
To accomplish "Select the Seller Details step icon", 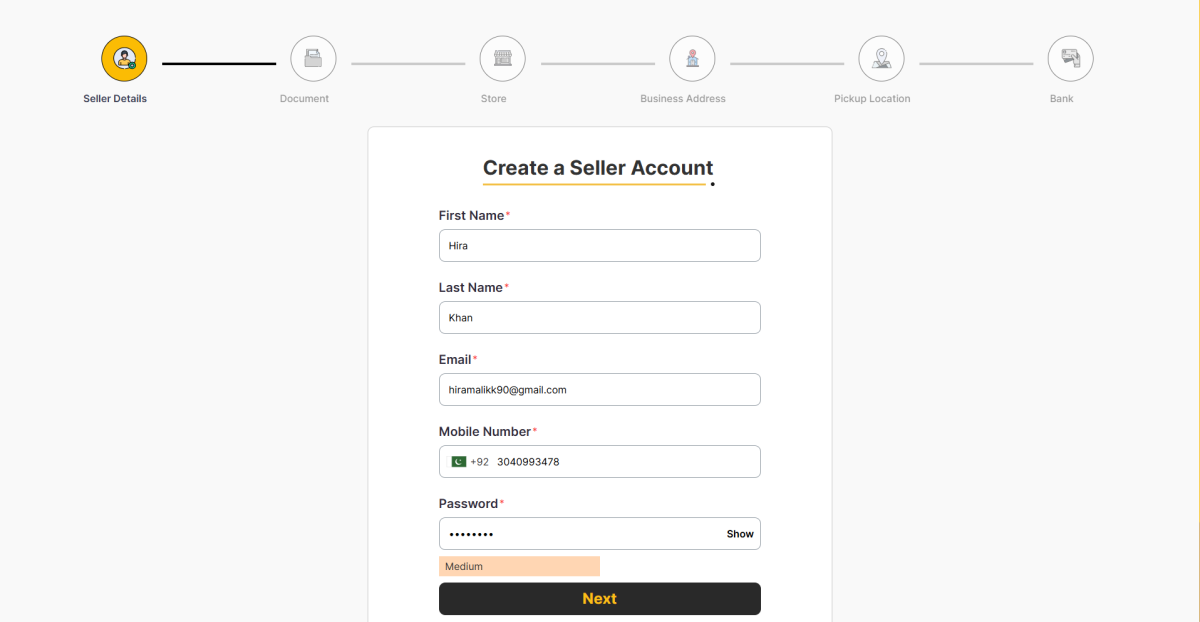I will [x=124, y=59].
